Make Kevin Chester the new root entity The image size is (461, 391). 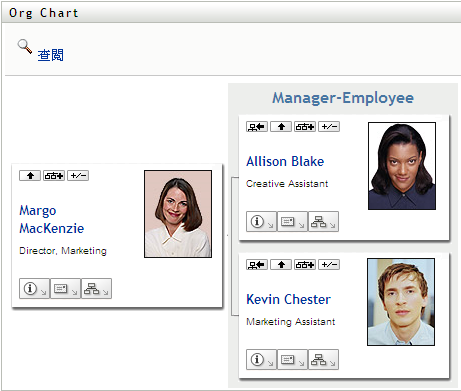[x=257, y=265]
